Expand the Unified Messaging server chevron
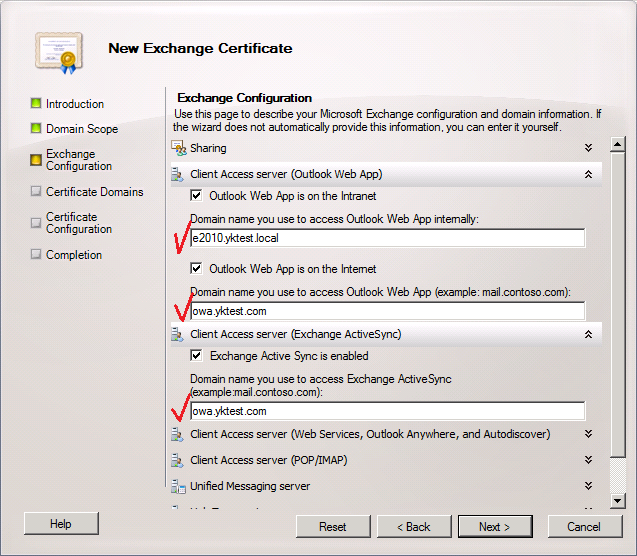This screenshot has width=637, height=556. 589,486
